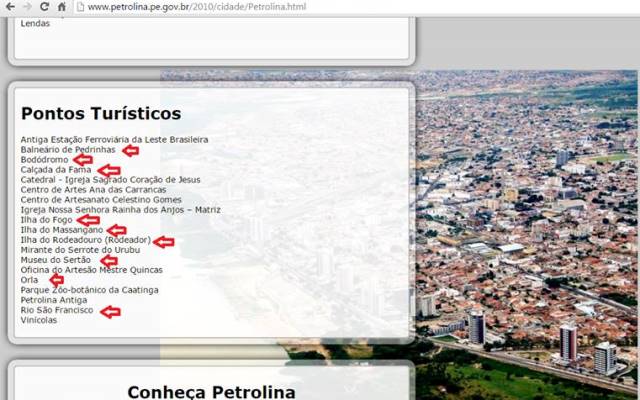
Task: Open the Lendas link
Action: [35, 23]
